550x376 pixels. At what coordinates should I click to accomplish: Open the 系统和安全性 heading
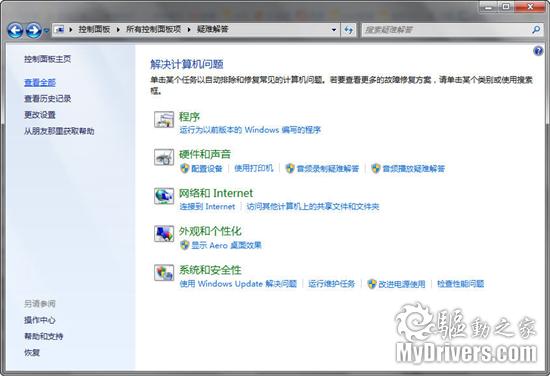pos(210,270)
